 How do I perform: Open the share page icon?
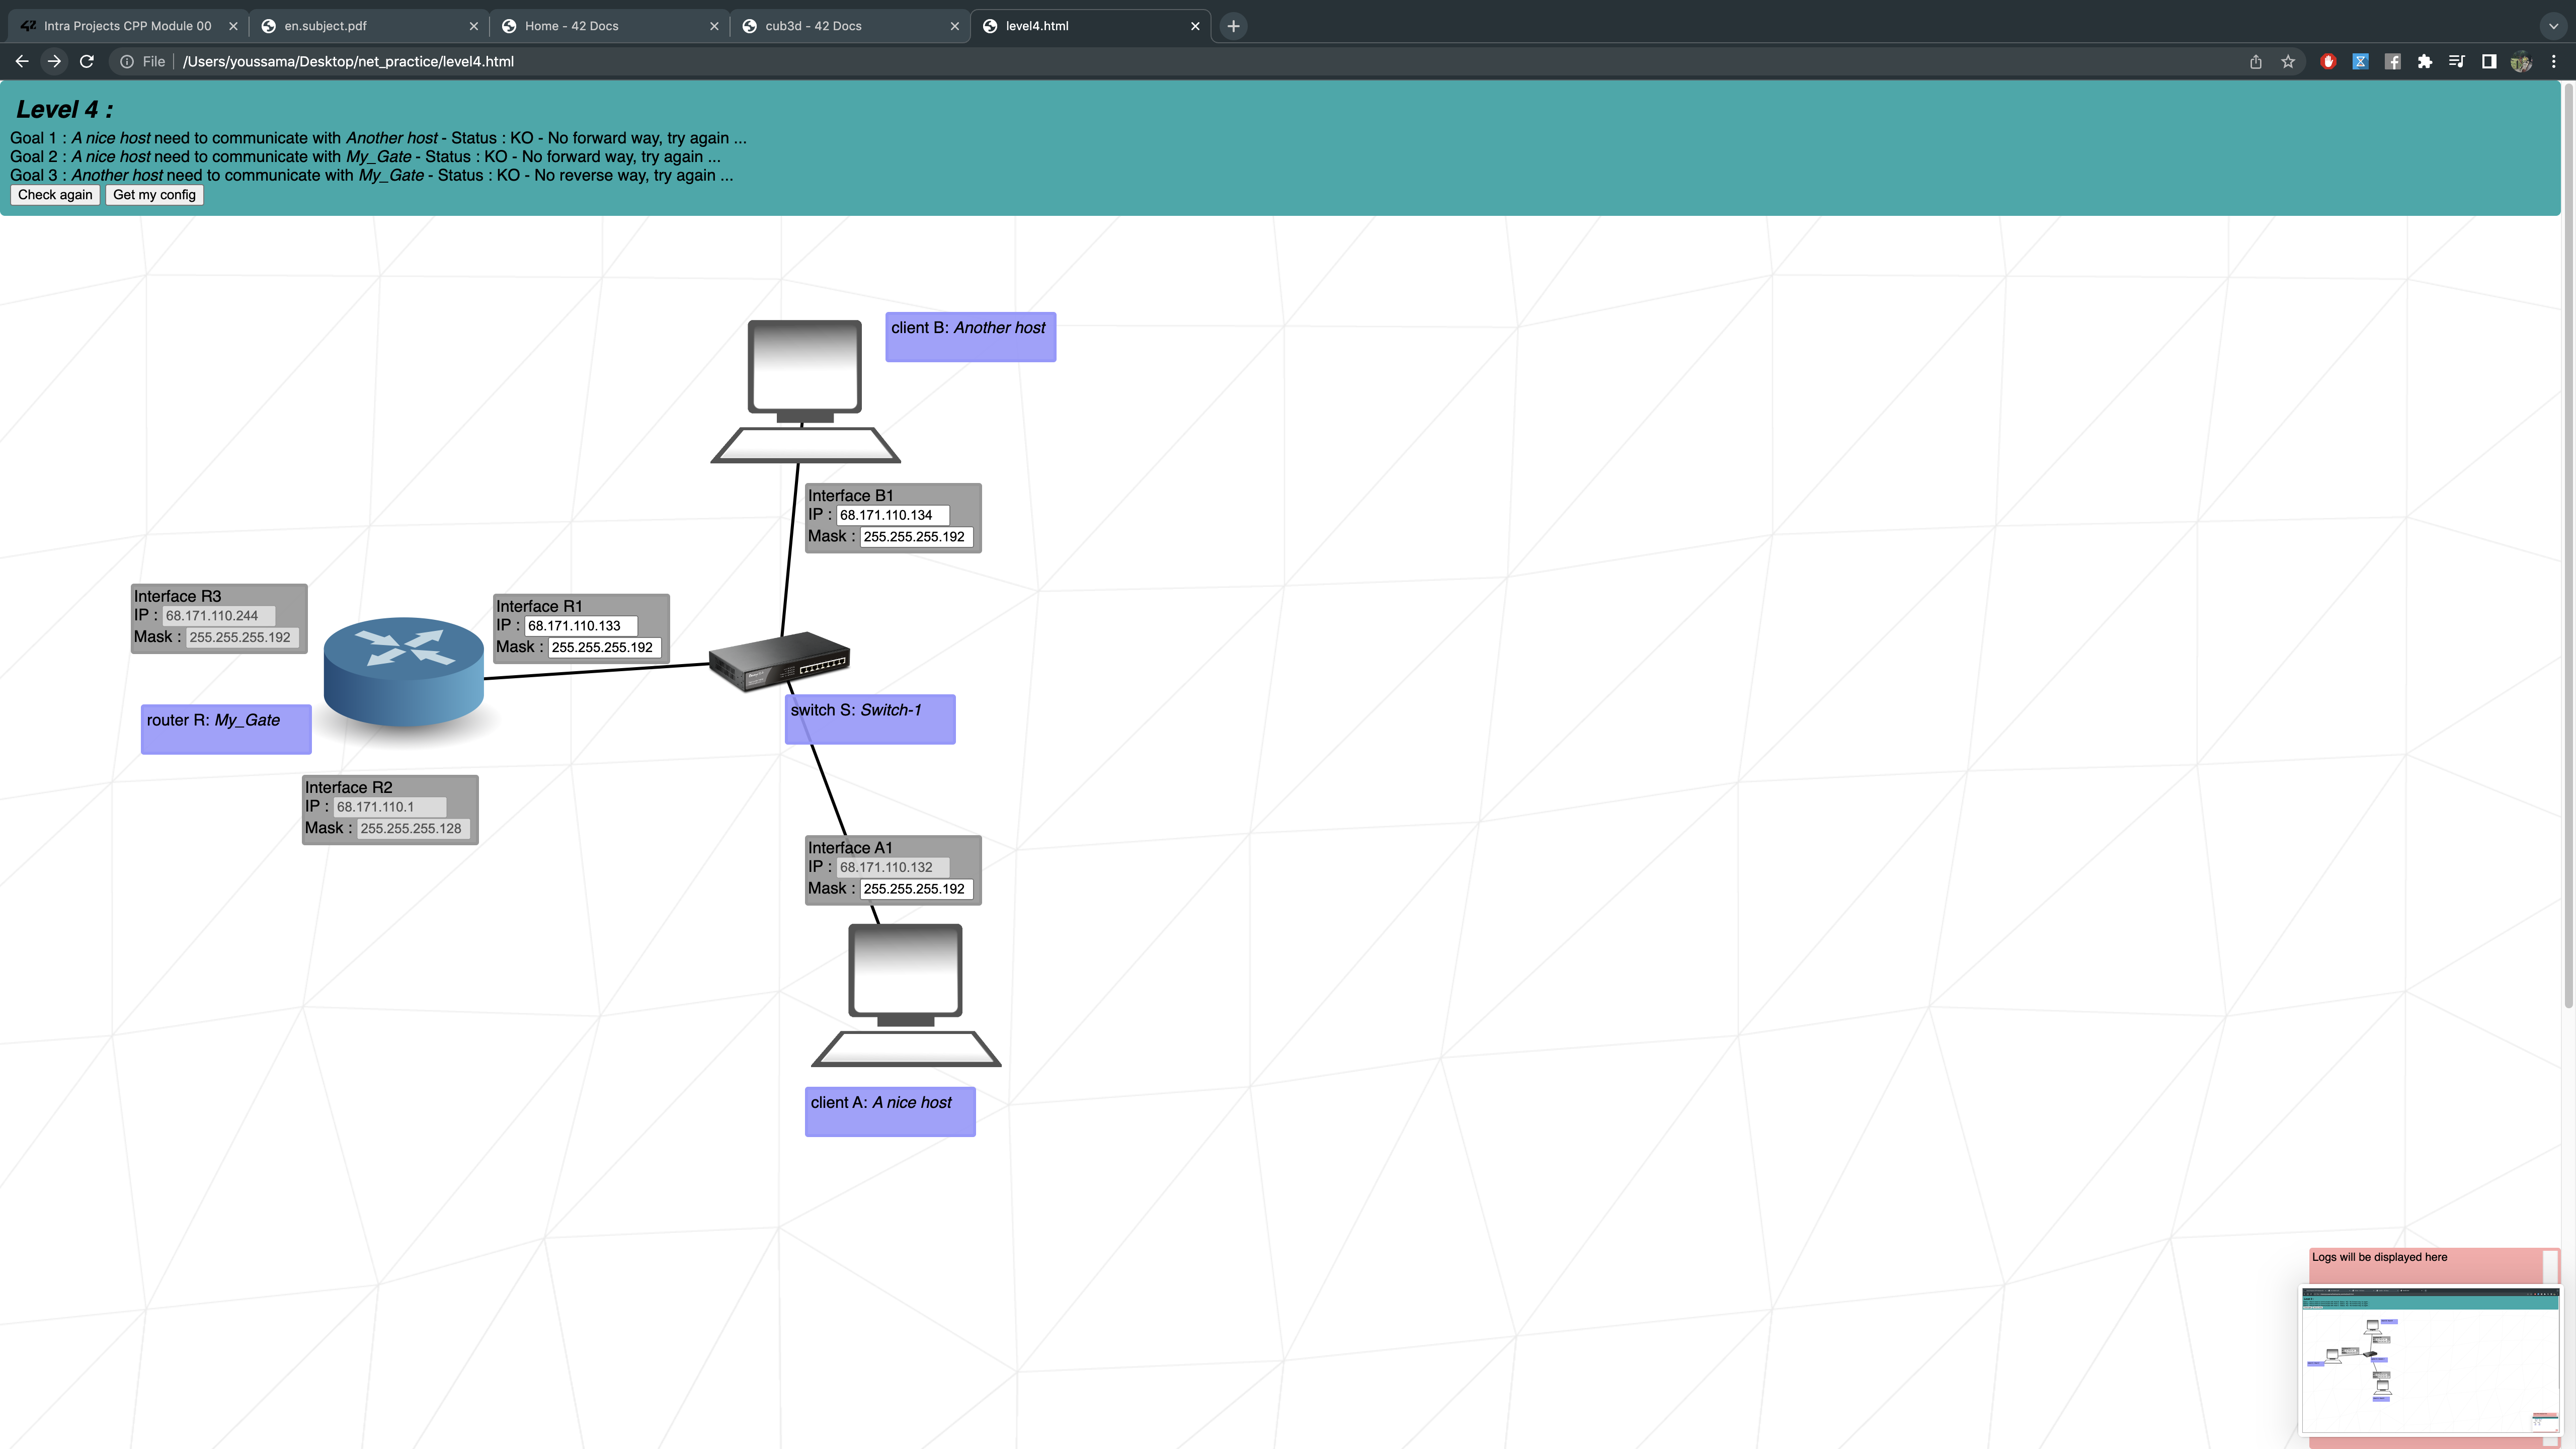2256,62
